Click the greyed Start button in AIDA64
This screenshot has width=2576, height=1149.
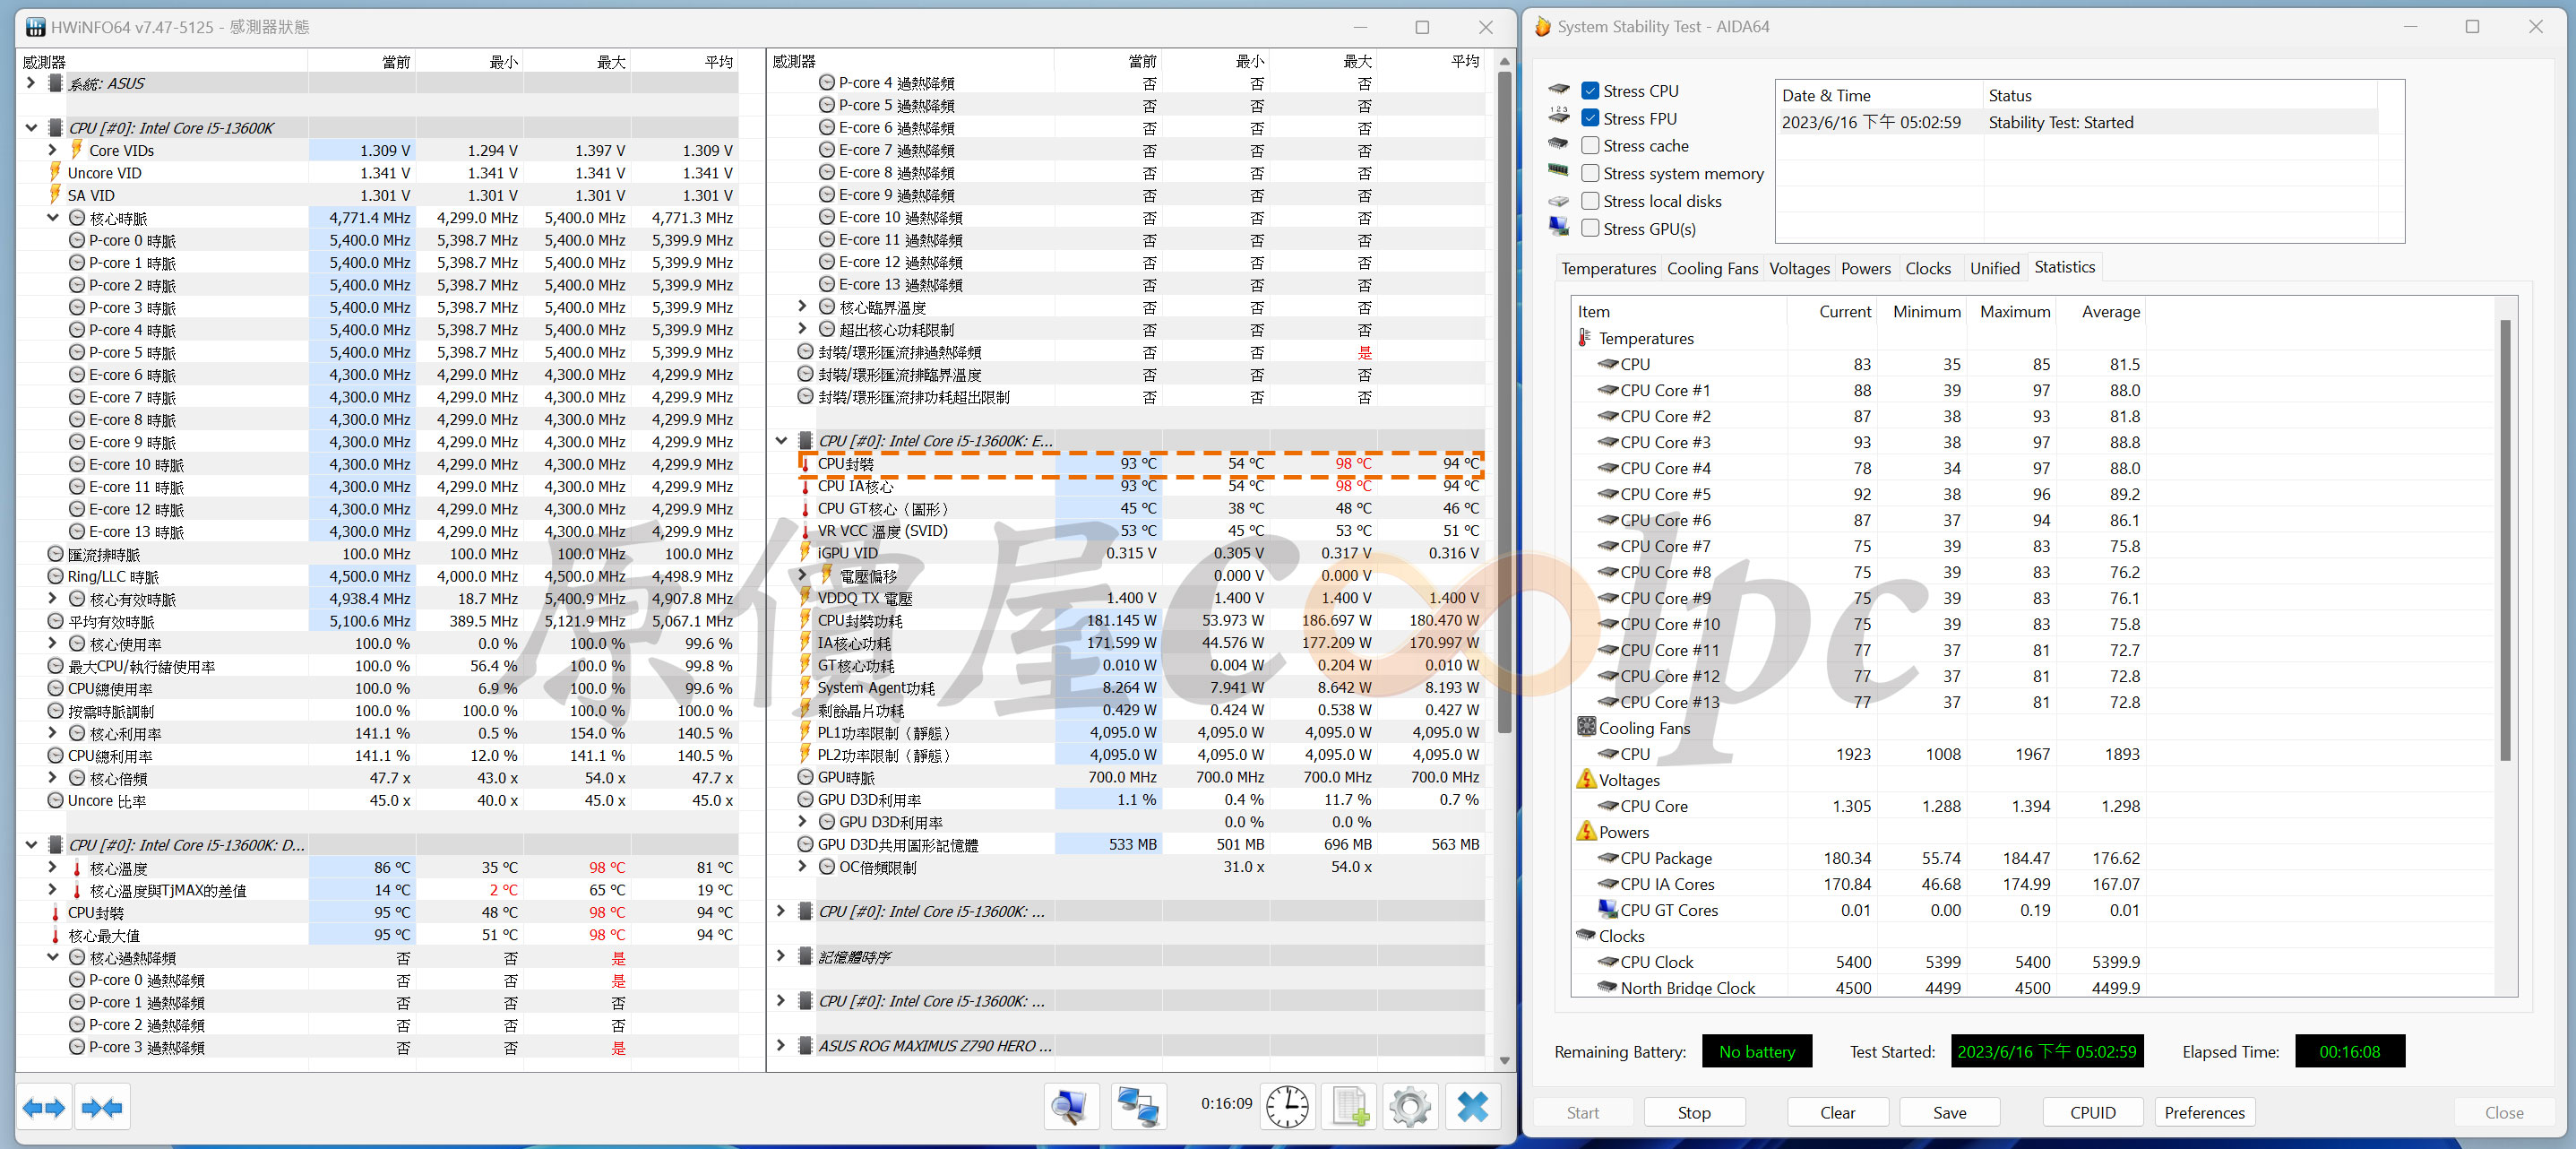tap(1583, 1112)
